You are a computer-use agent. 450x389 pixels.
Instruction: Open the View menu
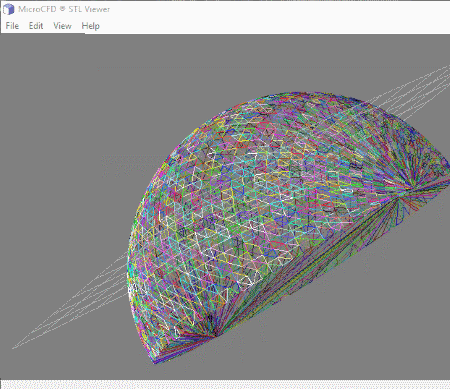click(x=62, y=26)
